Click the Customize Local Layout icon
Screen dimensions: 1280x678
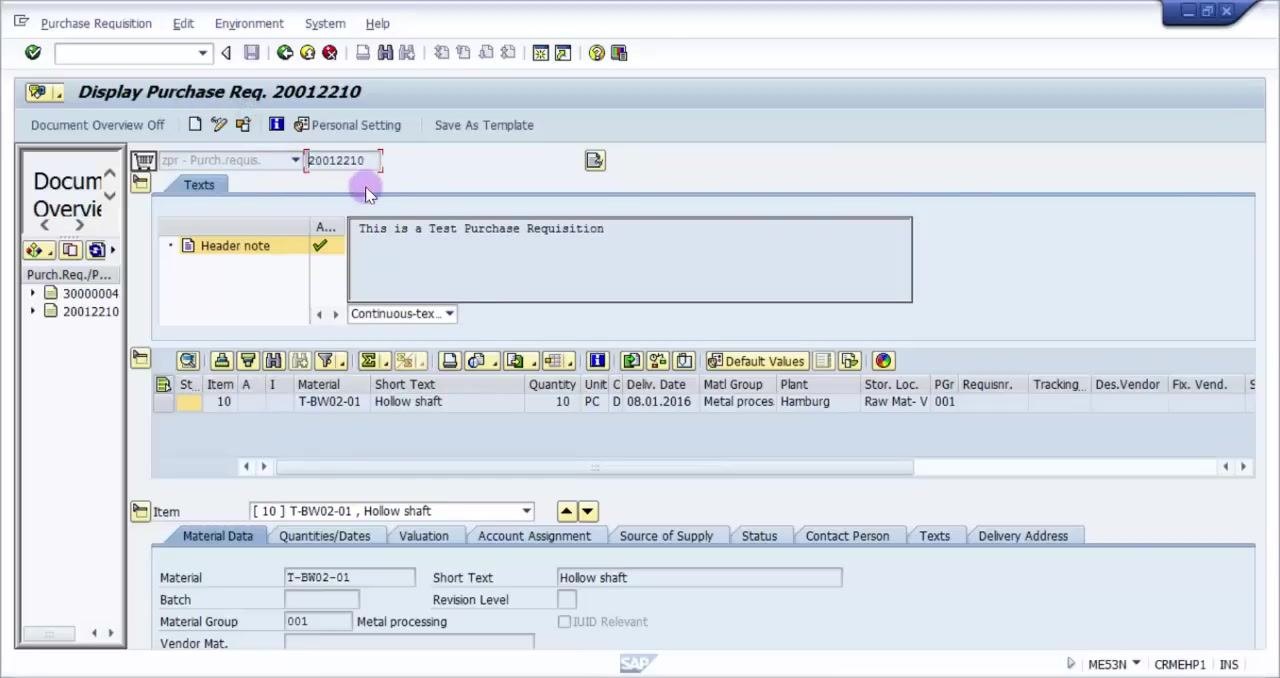(619, 53)
